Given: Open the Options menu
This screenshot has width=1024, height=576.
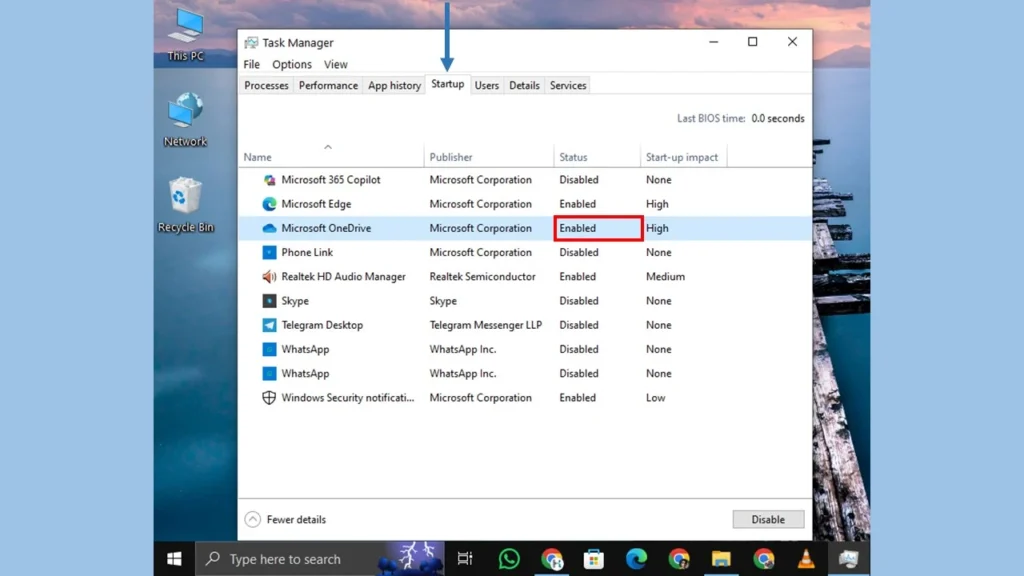Looking at the screenshot, I should point(292,64).
